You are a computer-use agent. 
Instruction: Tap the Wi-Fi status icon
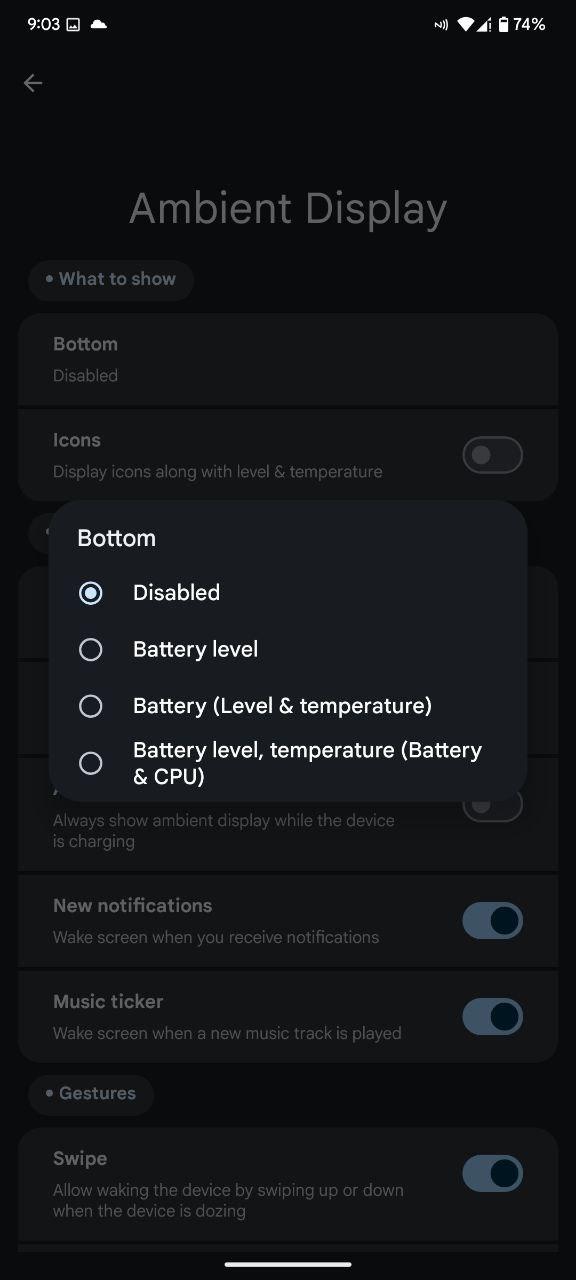point(465,24)
